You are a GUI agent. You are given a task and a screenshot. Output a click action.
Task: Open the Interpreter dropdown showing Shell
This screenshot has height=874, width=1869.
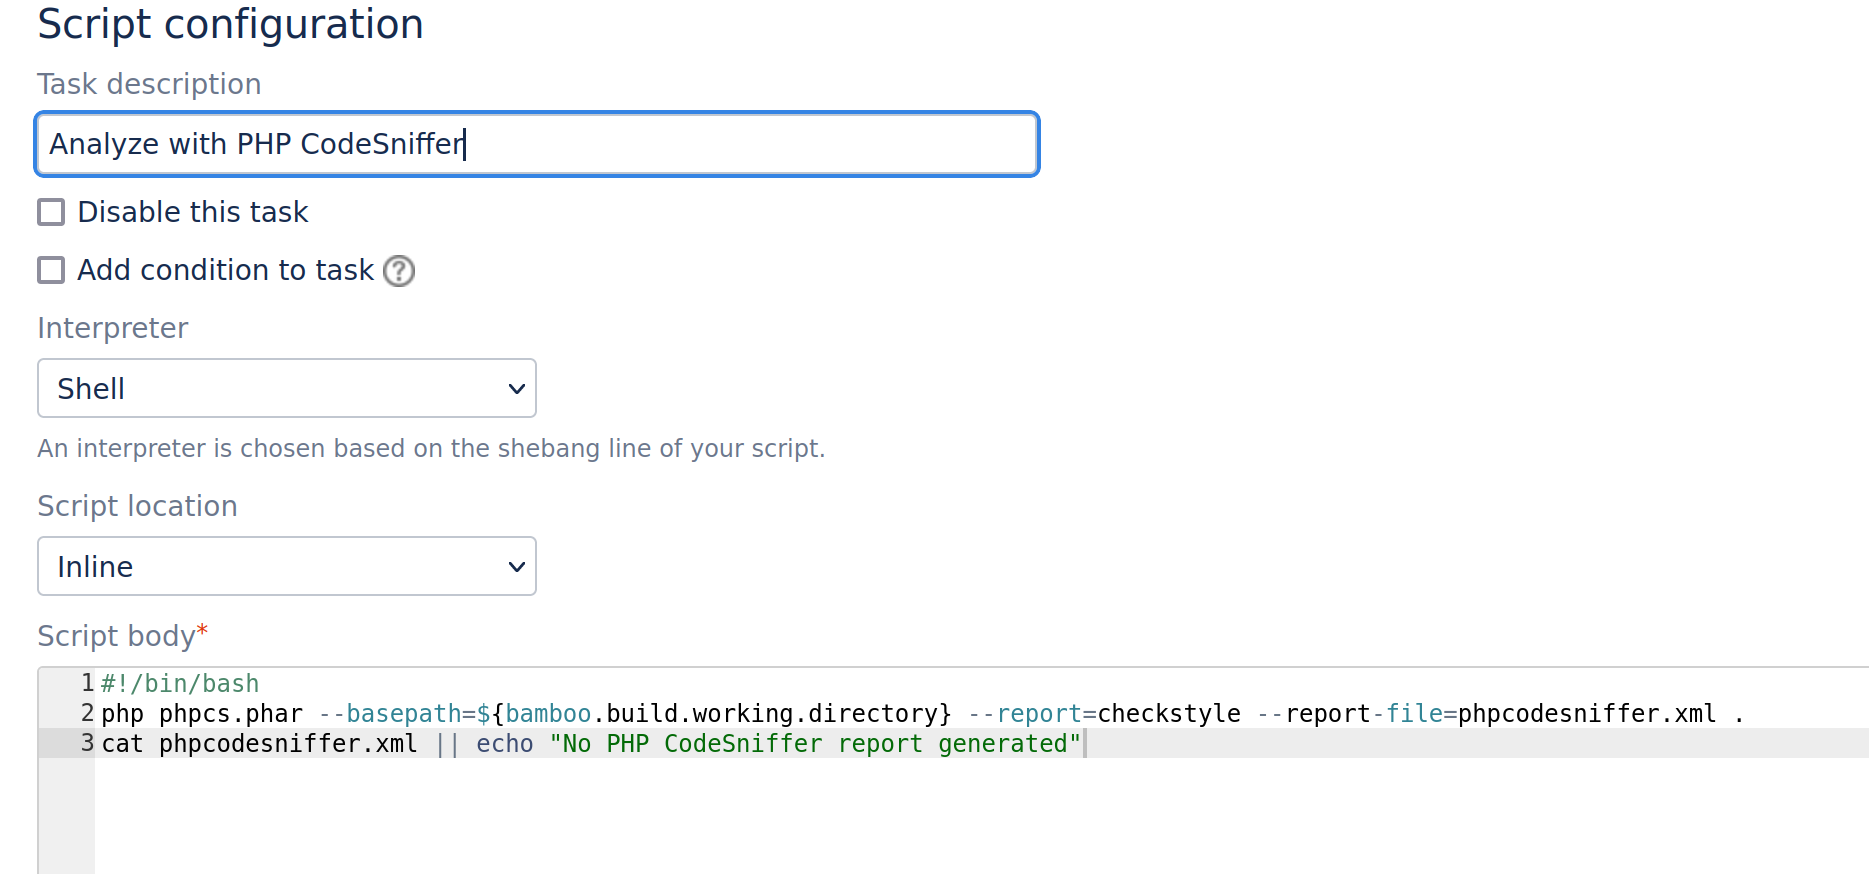click(287, 388)
